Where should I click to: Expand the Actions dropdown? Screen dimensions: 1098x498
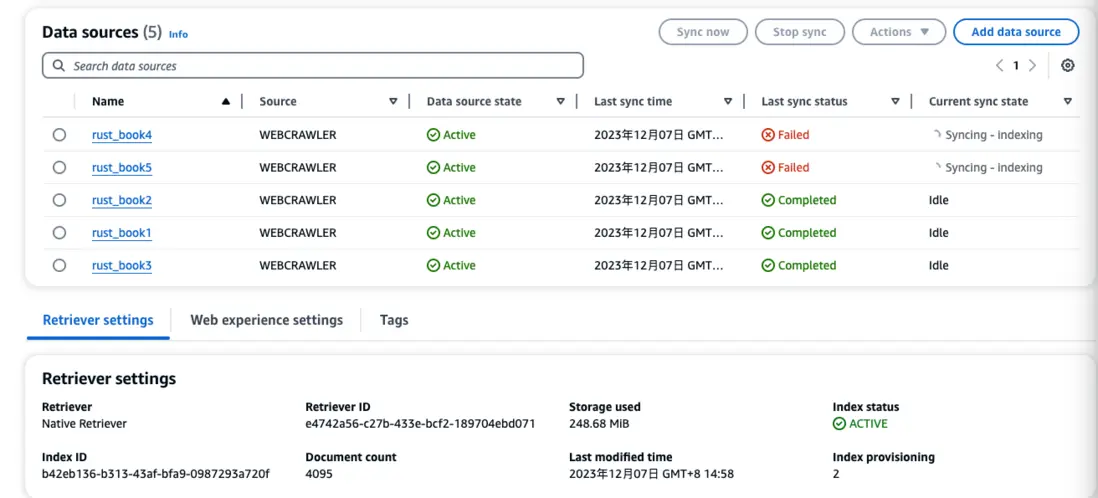899,32
